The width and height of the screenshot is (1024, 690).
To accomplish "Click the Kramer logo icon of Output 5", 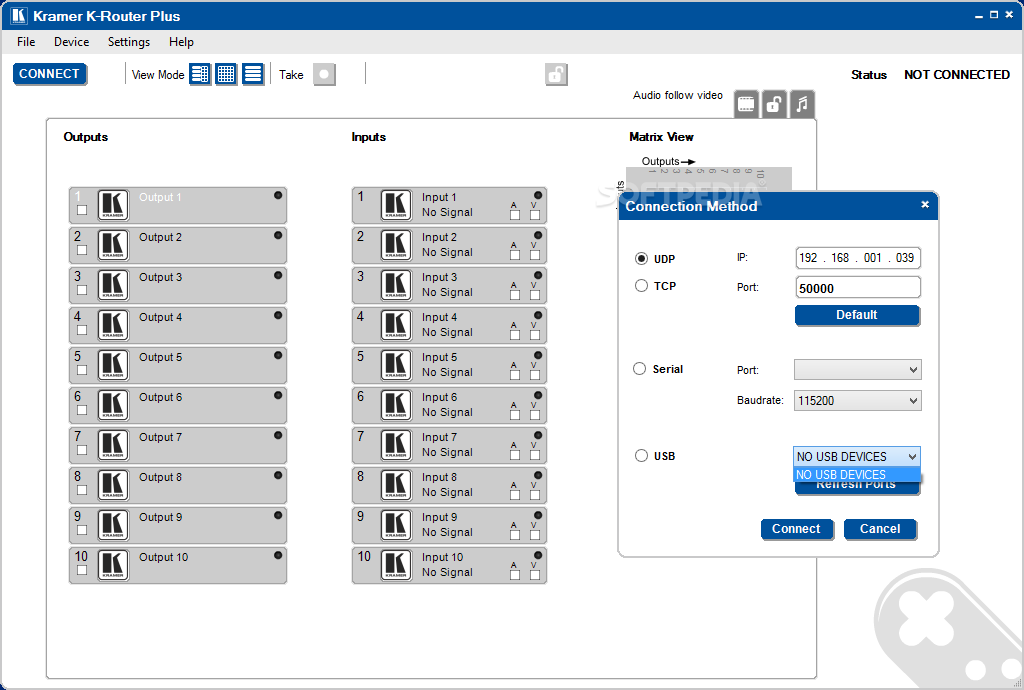I will click(113, 365).
